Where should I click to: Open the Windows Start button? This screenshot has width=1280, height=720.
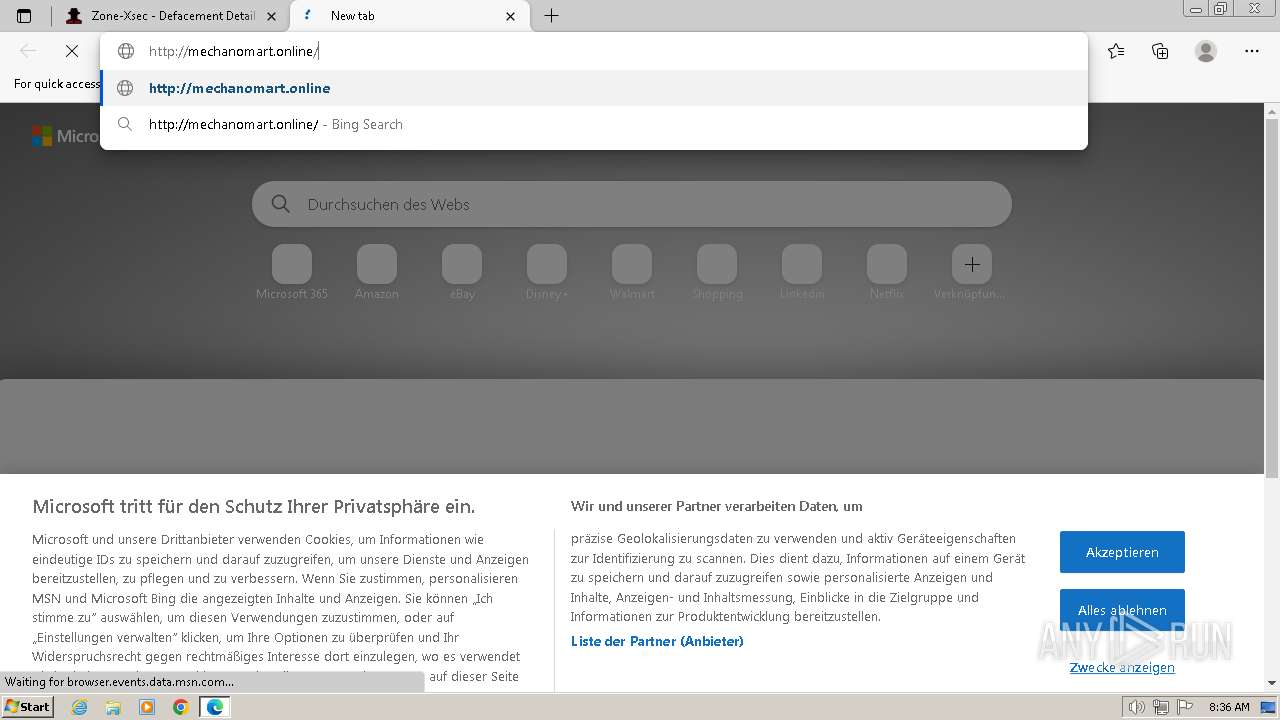28,706
